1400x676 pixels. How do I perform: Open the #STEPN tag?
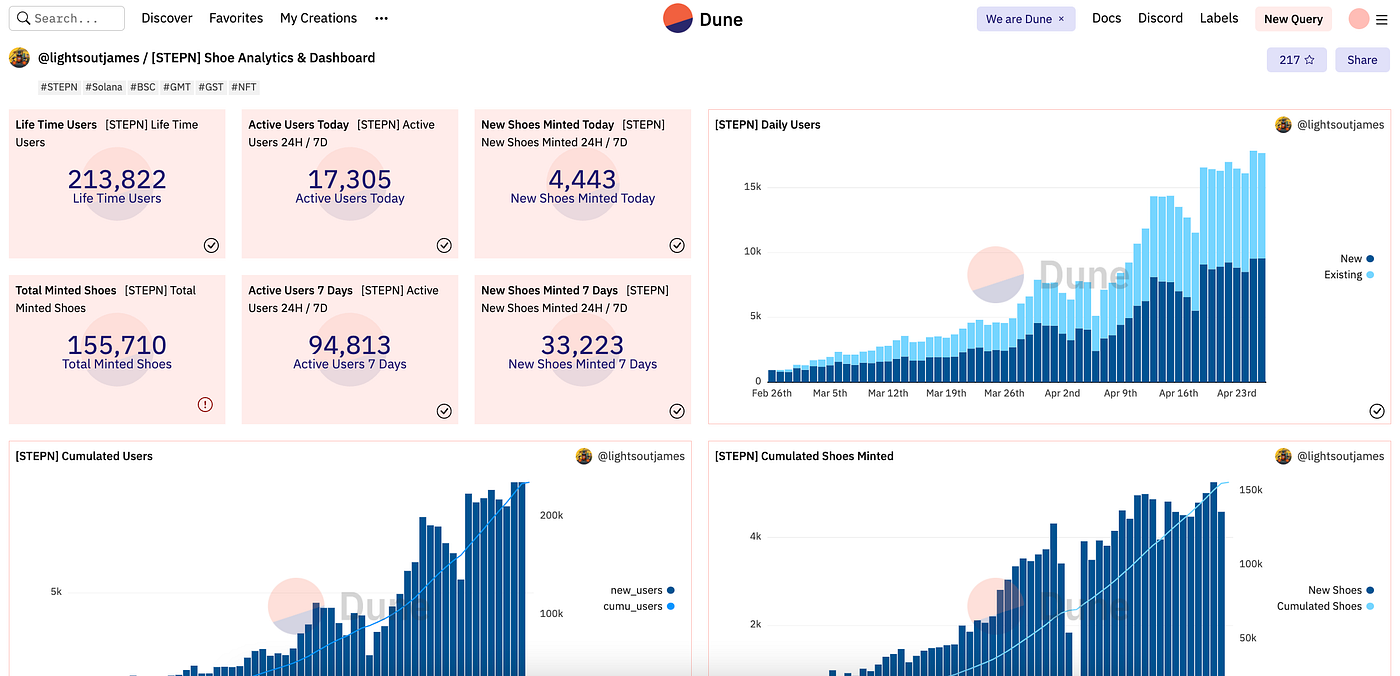59,87
